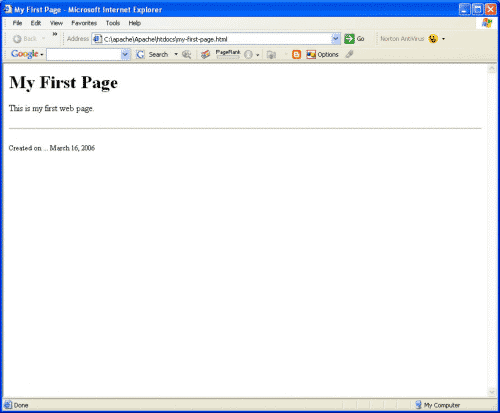Open the File menu
Viewport: 500px width, 413px height.
pos(17,23)
